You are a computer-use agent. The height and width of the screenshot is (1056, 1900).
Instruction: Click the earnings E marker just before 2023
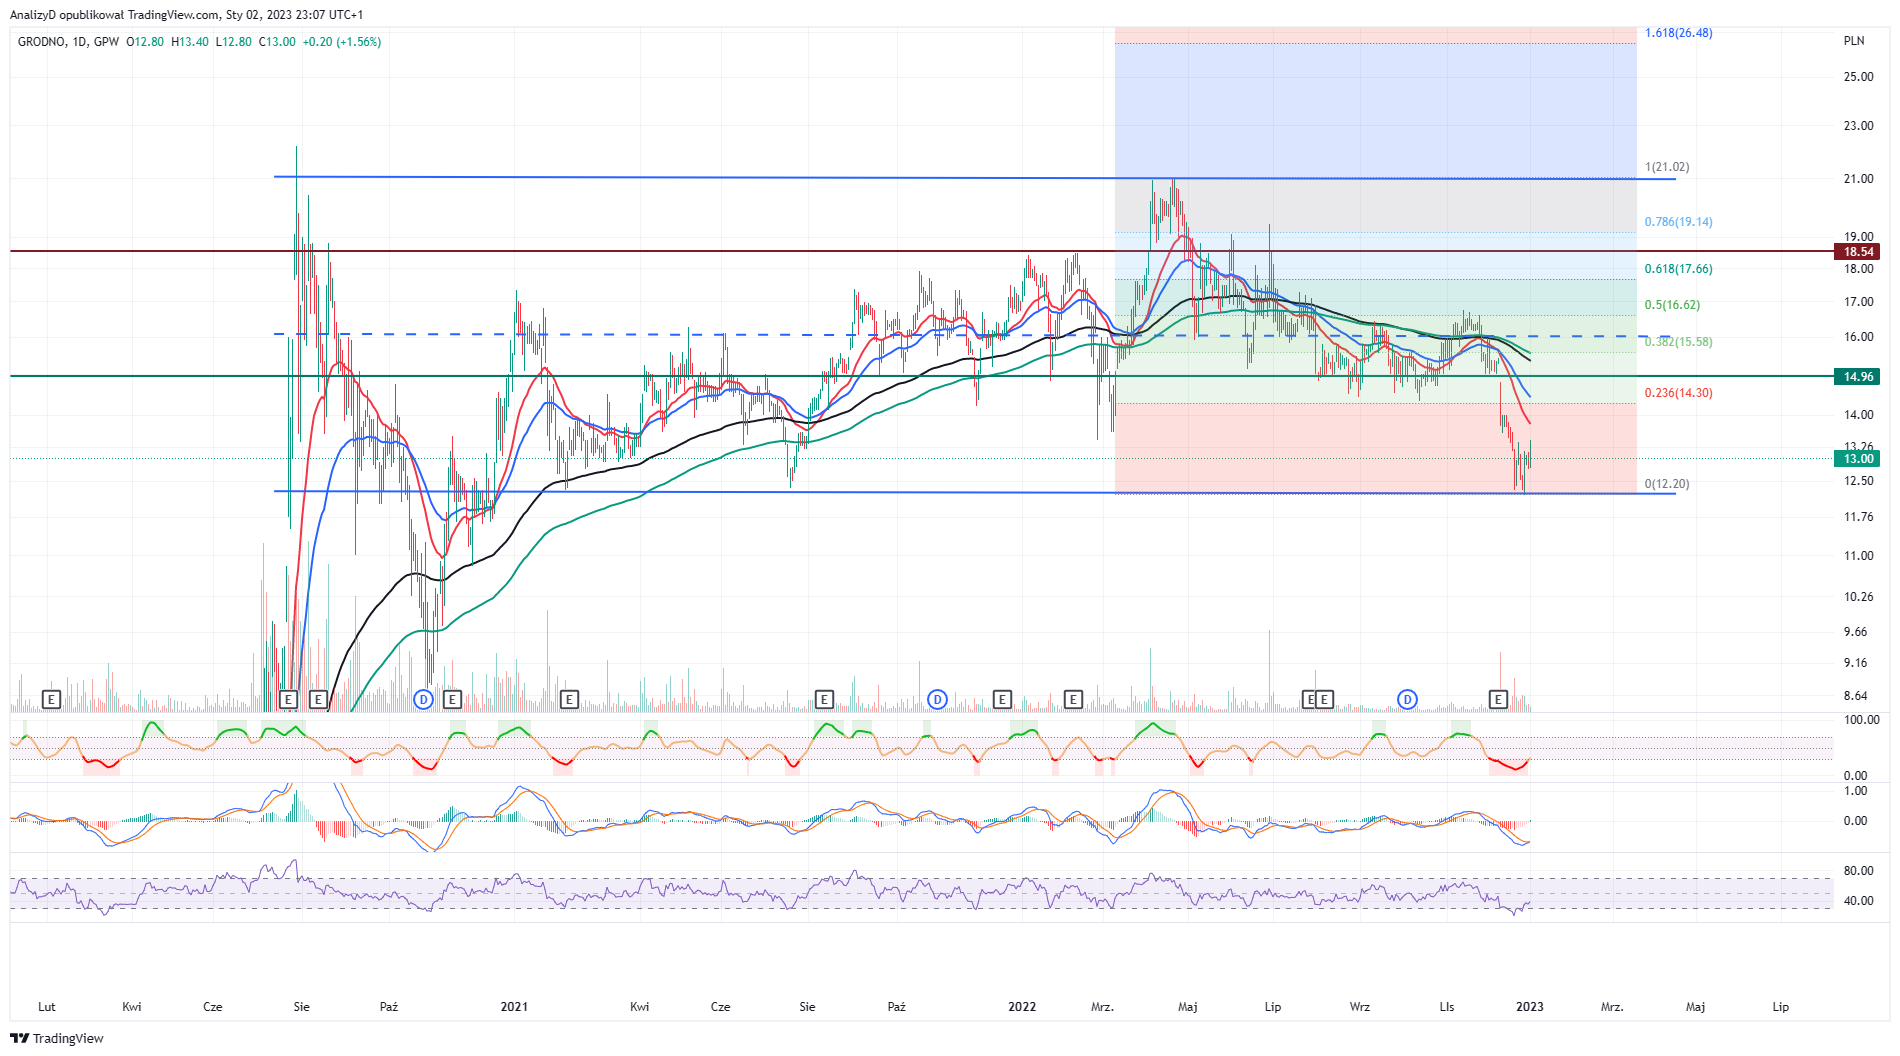tap(1498, 699)
